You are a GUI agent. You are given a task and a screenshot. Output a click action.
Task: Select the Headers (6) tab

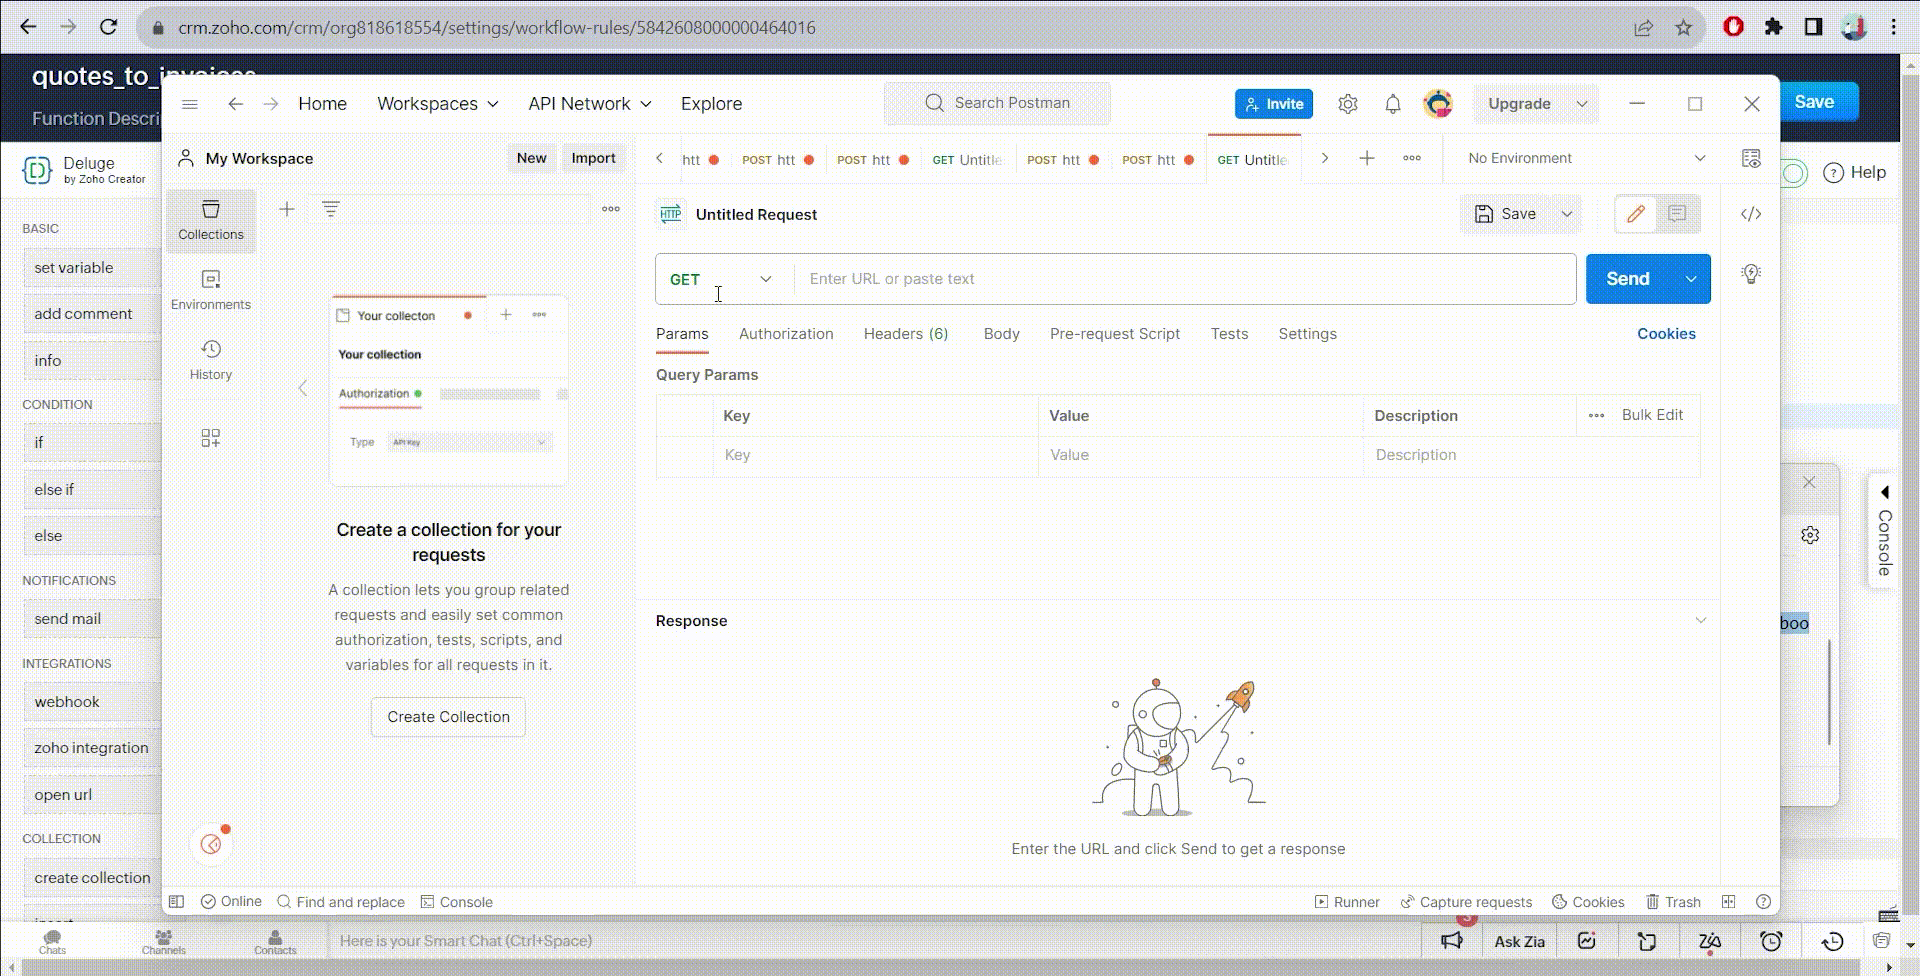tap(905, 334)
